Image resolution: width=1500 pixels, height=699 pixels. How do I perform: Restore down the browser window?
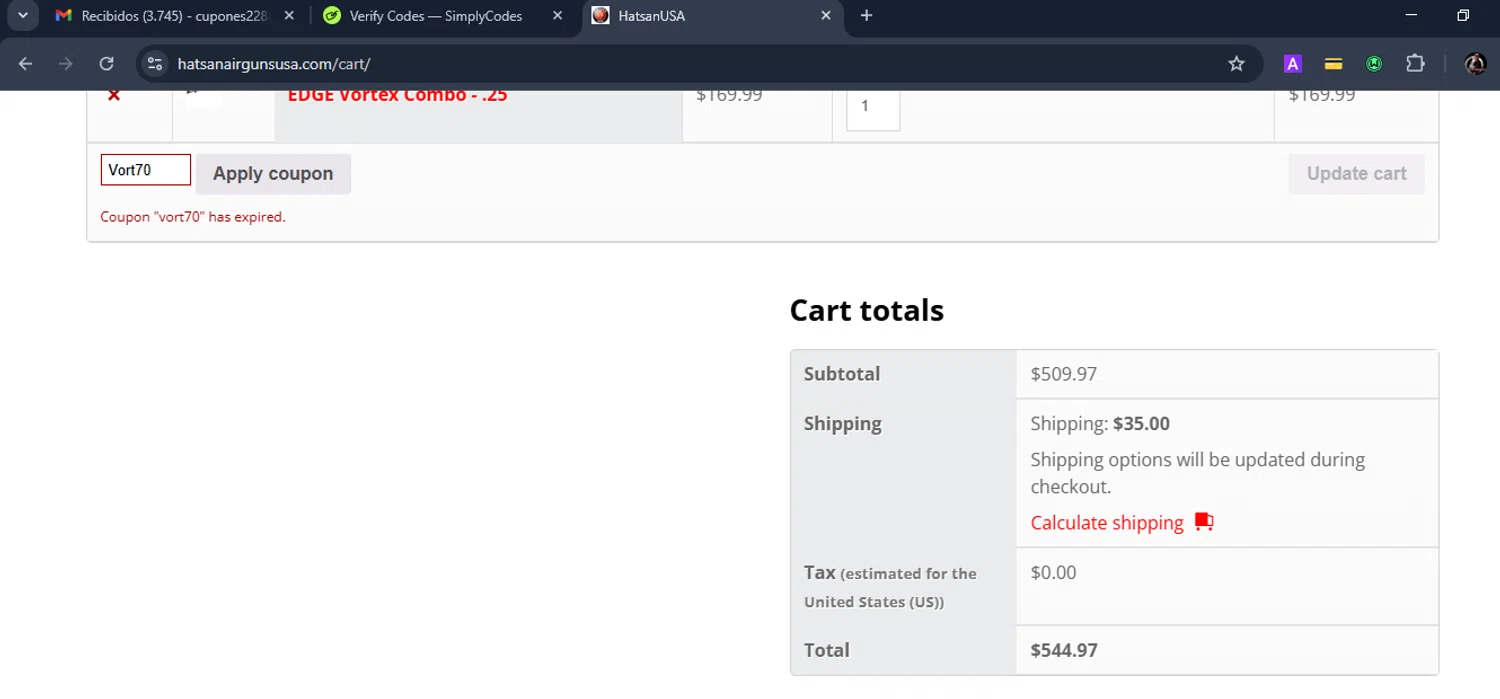[x=1463, y=16]
